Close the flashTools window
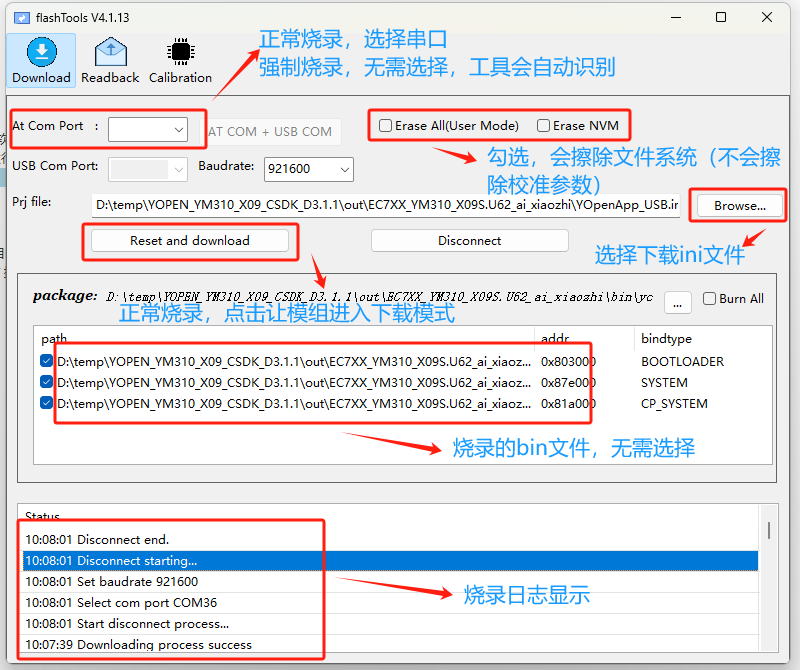The width and height of the screenshot is (800, 670). (766, 17)
